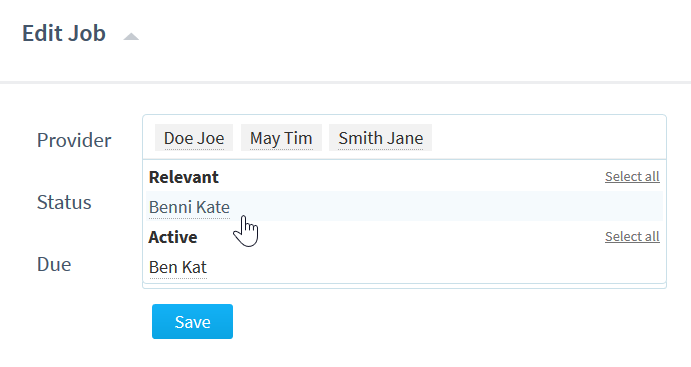Choose Benni Kate from Relevant list
Viewport: 691px width, 367px height.
[x=189, y=207]
